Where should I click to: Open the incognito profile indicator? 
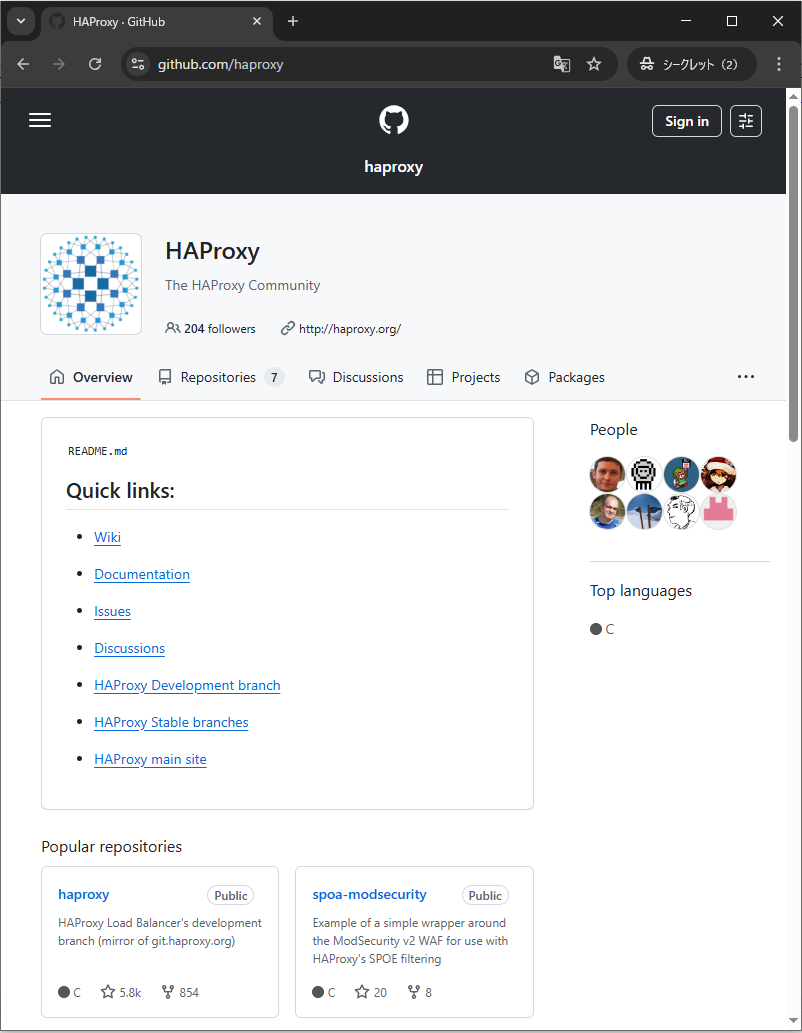point(691,64)
